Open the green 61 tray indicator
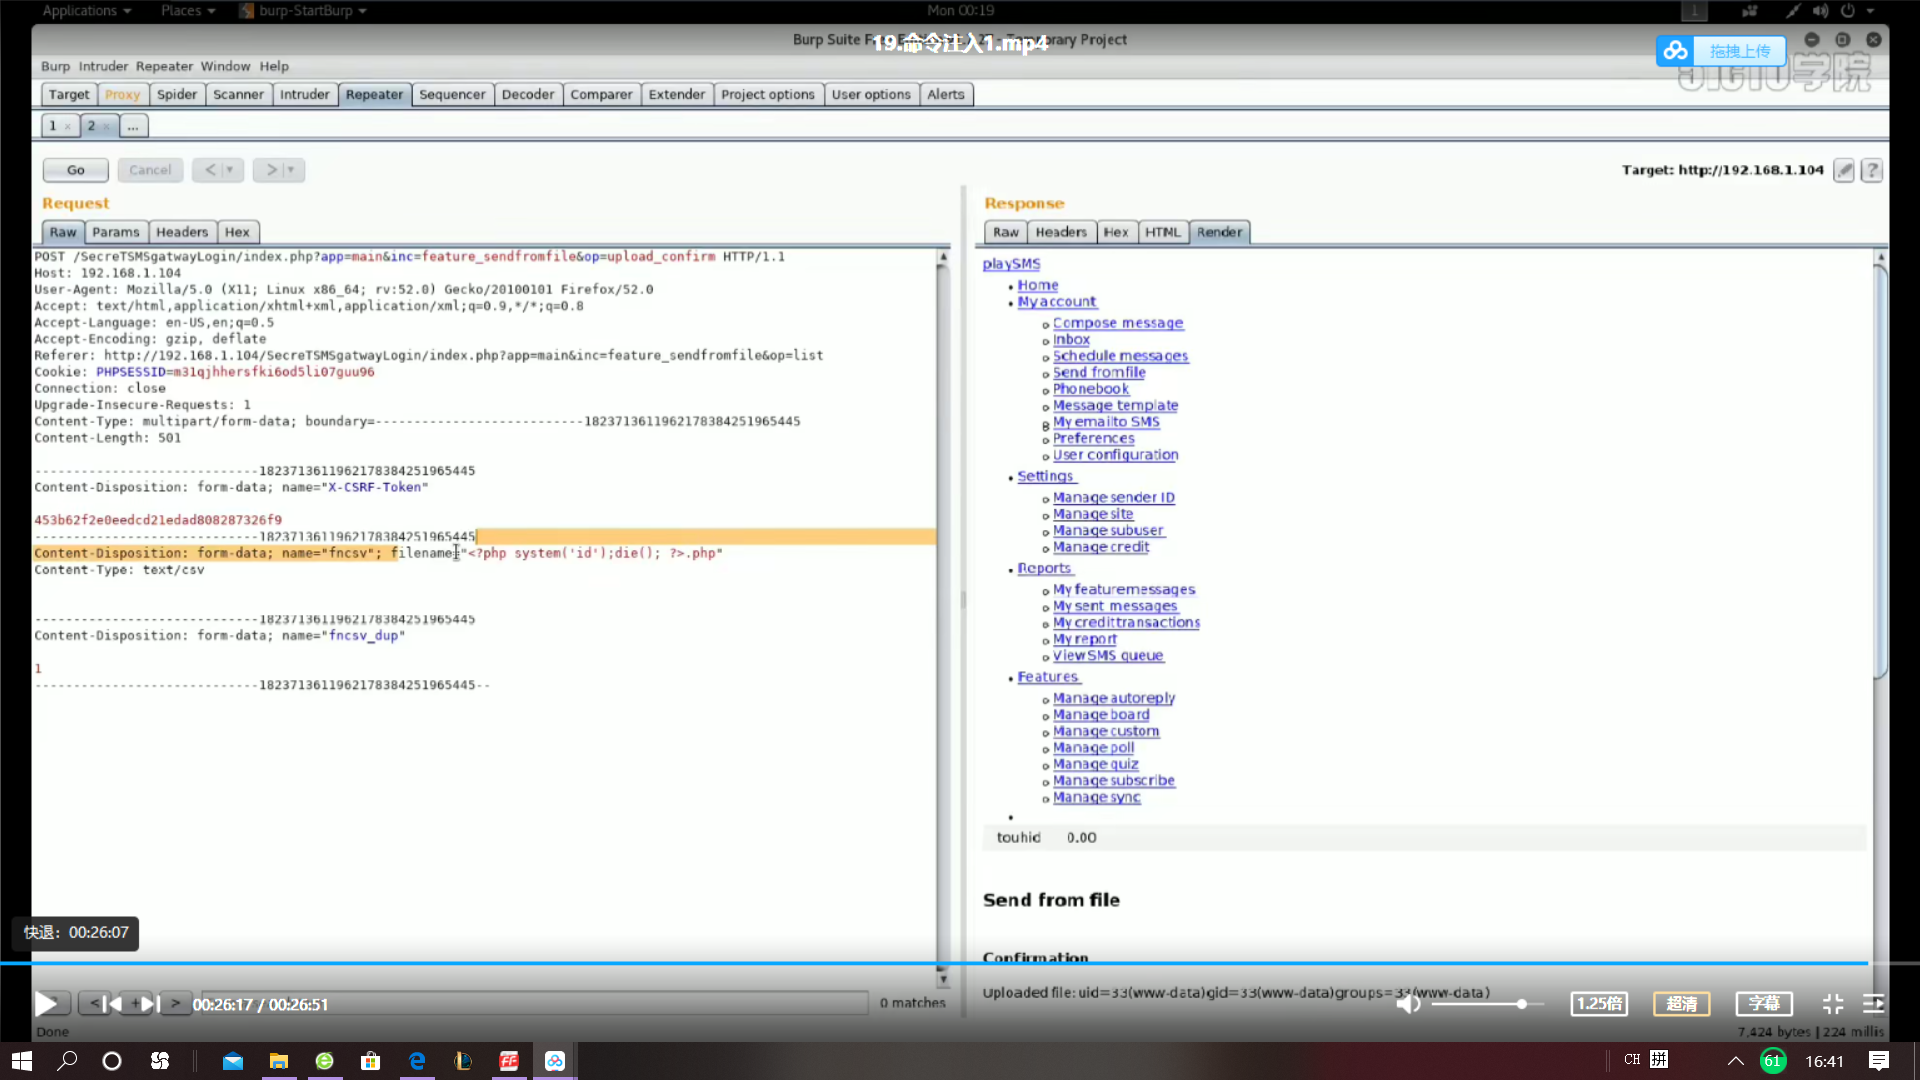 1773,1061
